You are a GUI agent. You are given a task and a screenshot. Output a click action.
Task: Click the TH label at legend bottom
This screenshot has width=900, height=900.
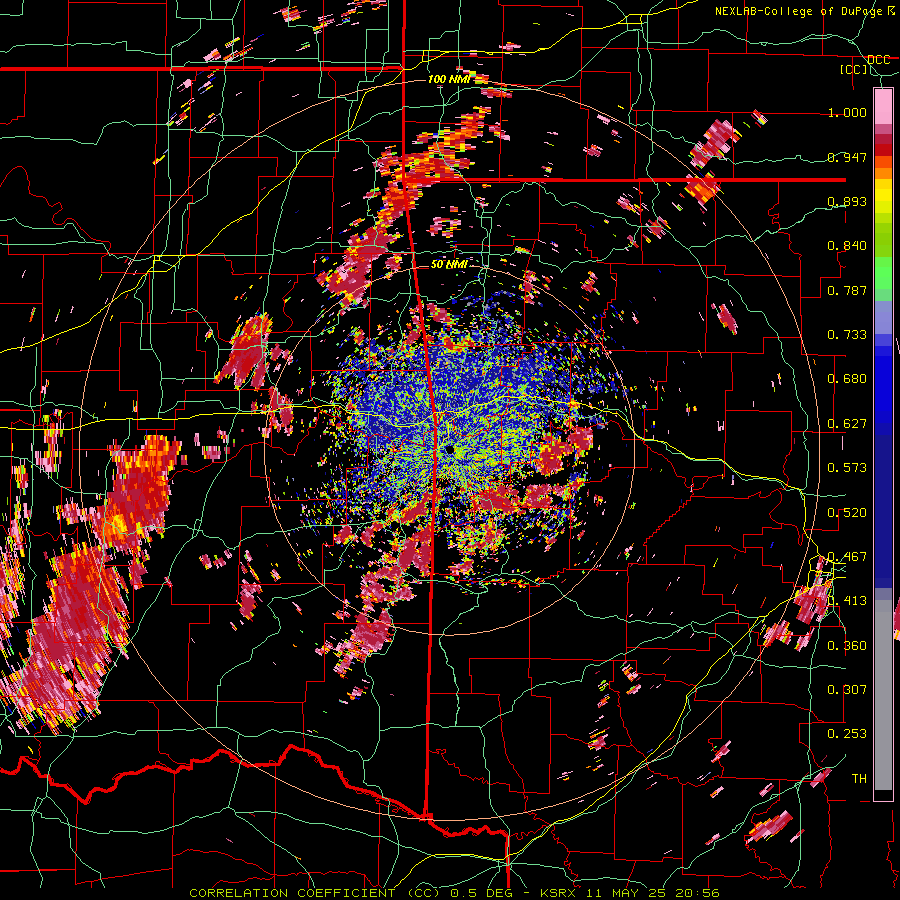click(859, 779)
